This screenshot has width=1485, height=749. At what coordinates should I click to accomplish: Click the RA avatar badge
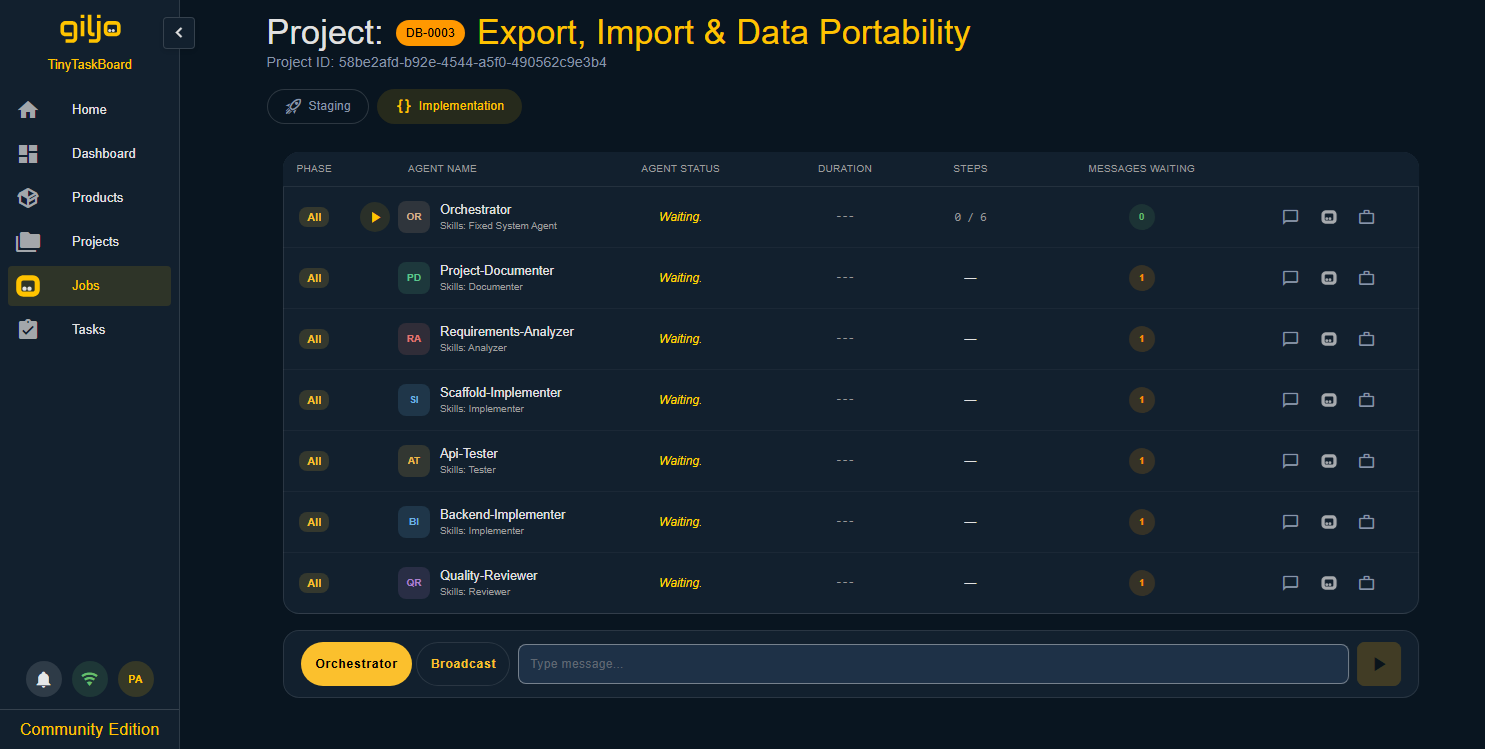tap(414, 339)
